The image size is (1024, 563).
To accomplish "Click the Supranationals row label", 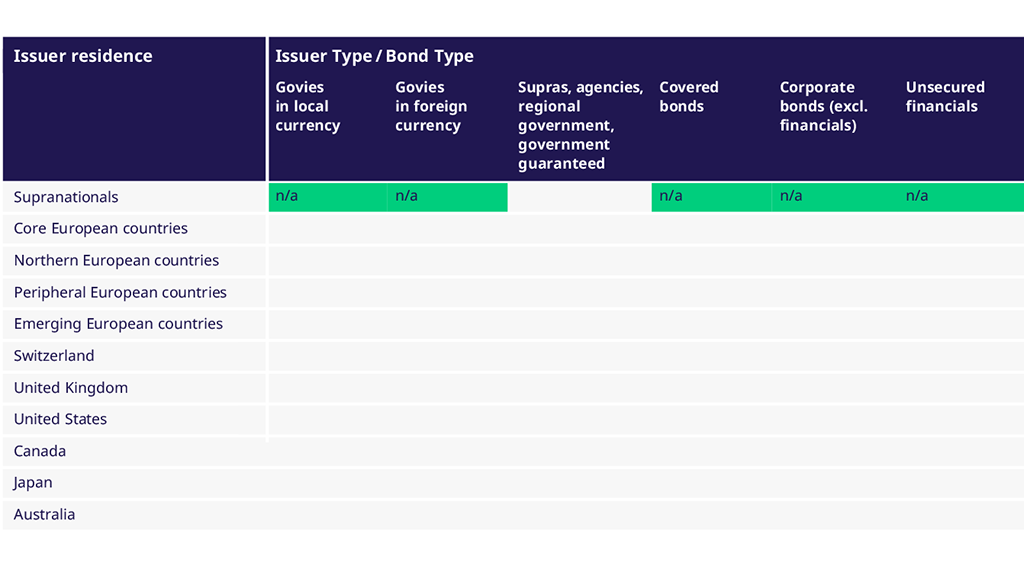I will pos(66,197).
